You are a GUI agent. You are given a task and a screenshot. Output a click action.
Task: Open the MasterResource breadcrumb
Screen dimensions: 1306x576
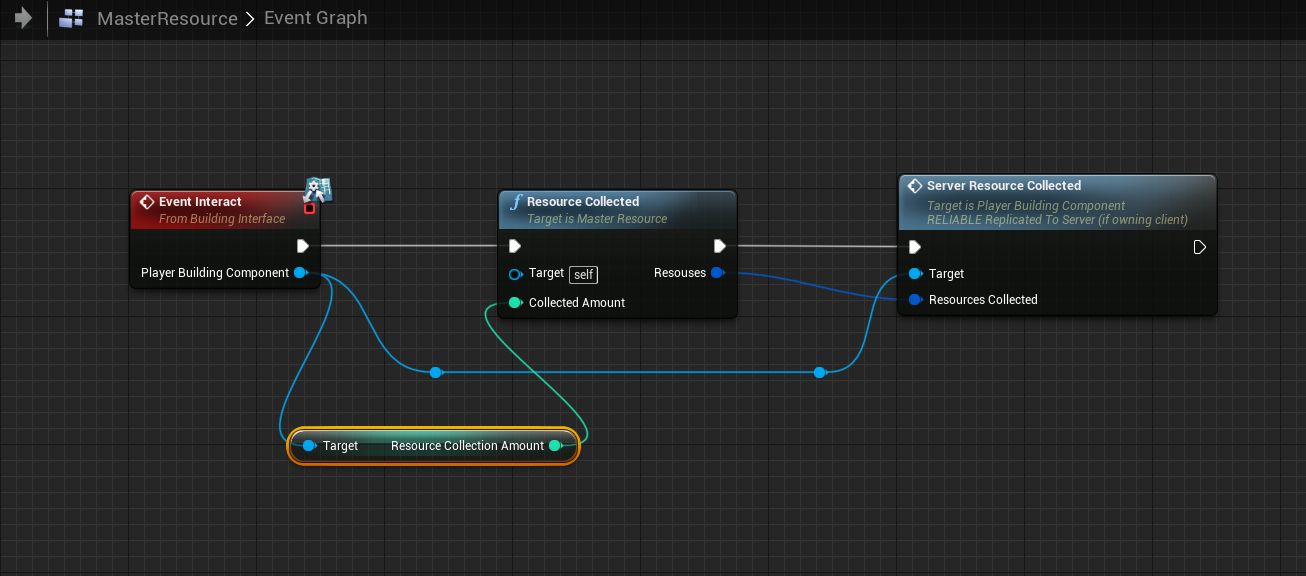(x=167, y=18)
